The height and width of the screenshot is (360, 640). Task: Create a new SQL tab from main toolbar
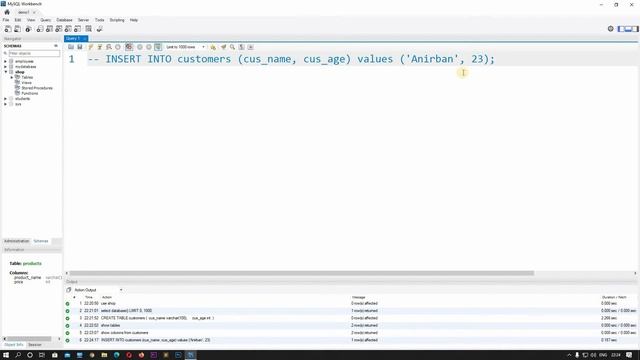point(8,29)
